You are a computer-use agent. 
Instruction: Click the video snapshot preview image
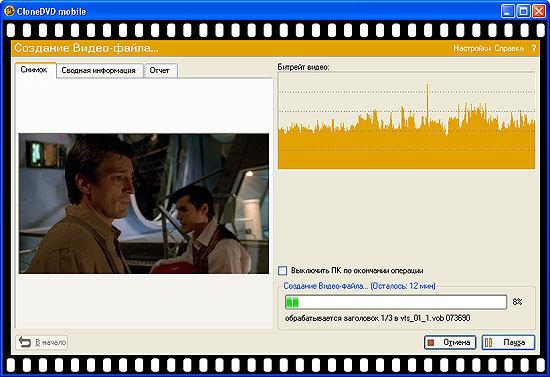tap(144, 203)
